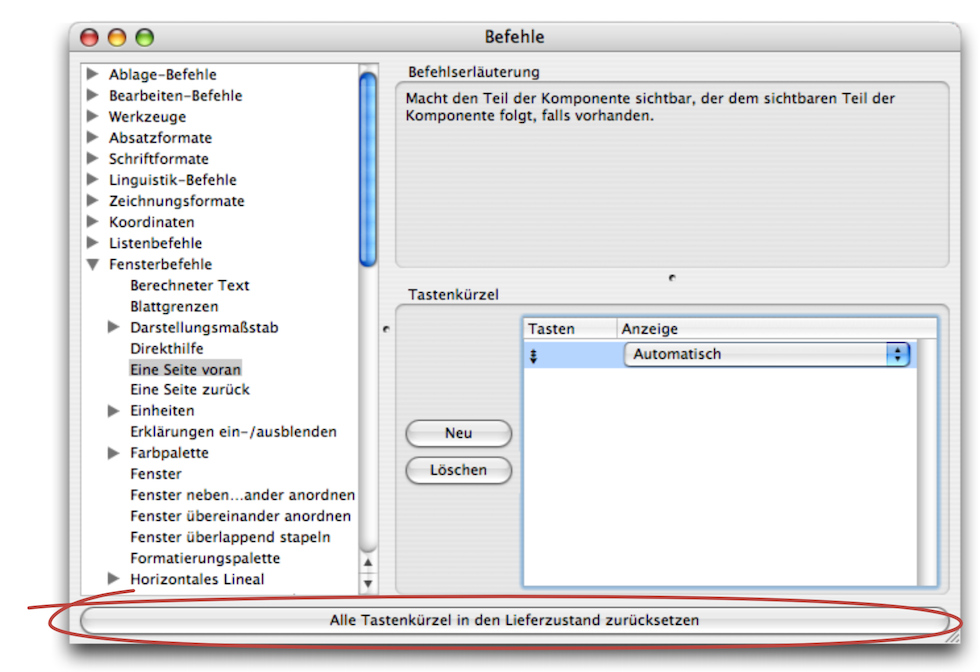Choose the Direkthilfe command entry

coord(166,348)
